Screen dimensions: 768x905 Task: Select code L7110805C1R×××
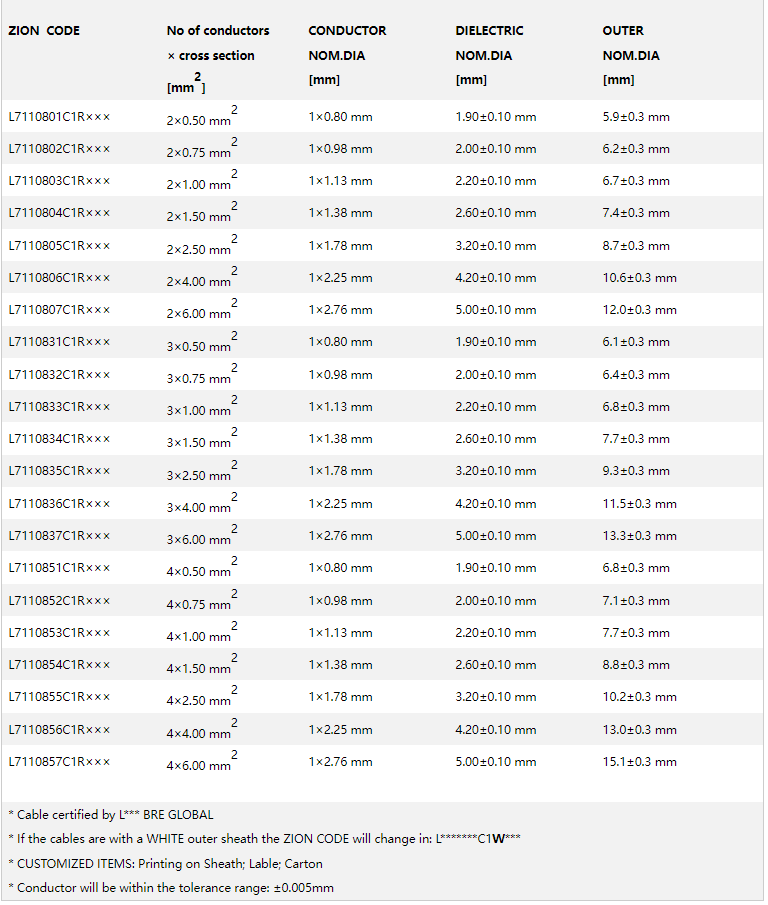tap(59, 246)
